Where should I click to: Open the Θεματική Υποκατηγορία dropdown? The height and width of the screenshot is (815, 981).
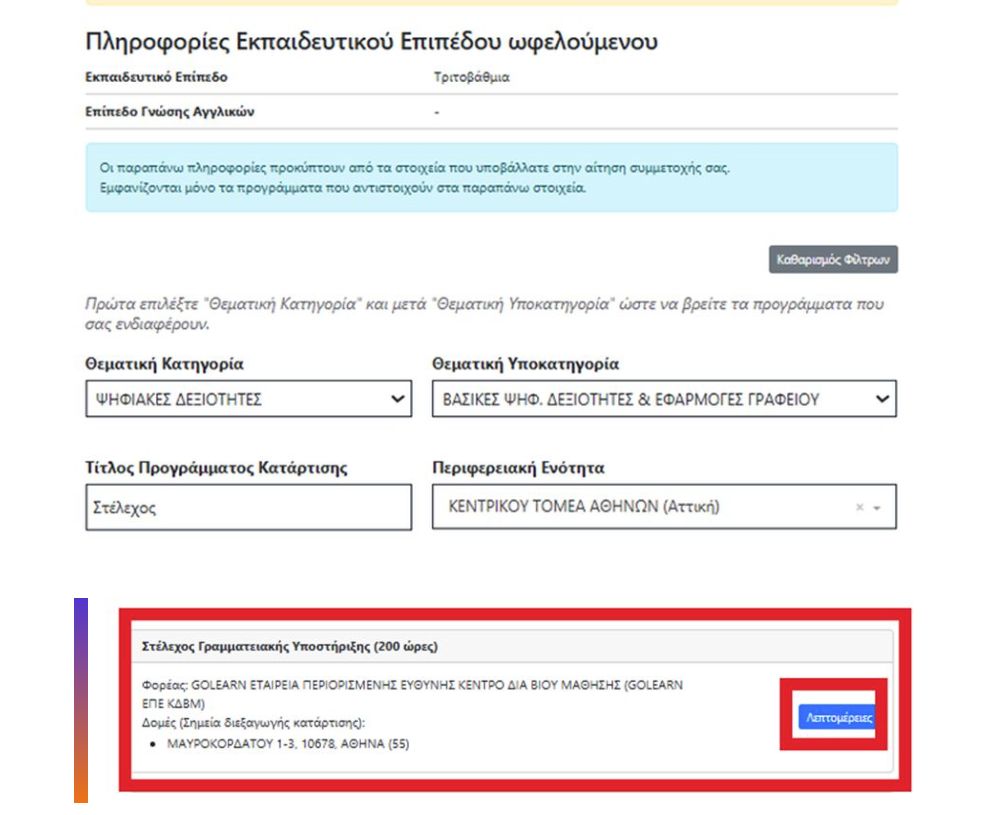664,398
